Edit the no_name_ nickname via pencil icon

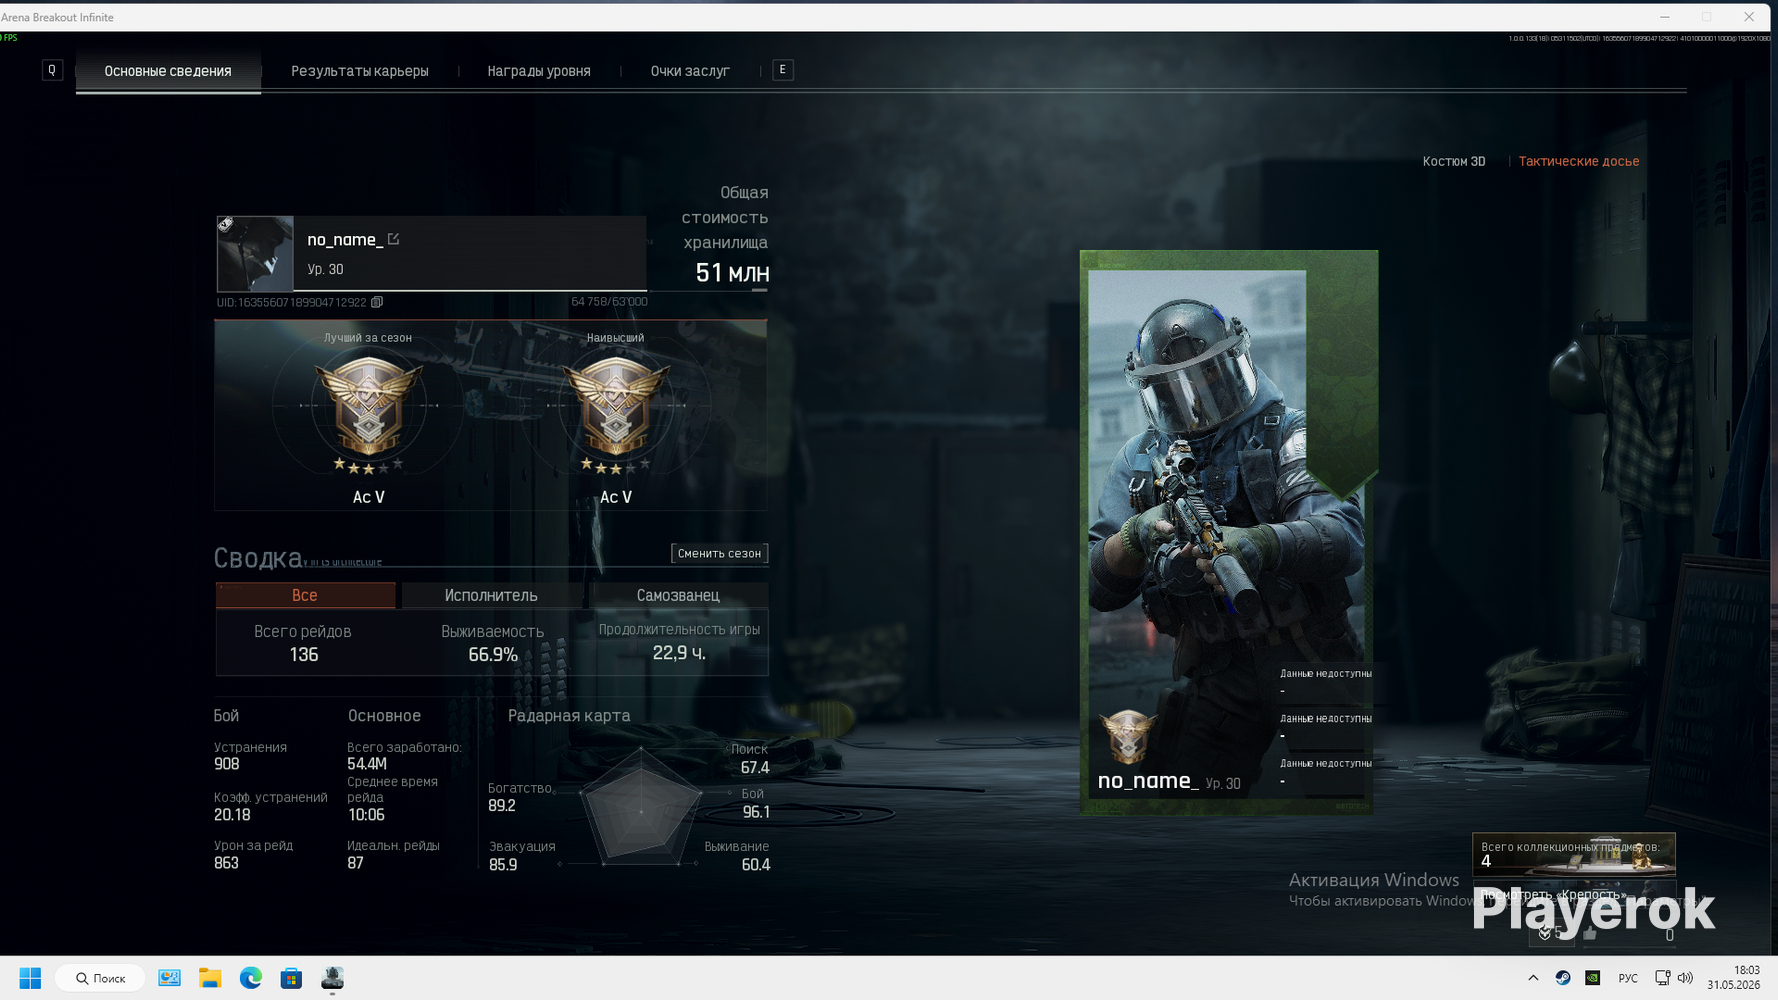coord(393,239)
